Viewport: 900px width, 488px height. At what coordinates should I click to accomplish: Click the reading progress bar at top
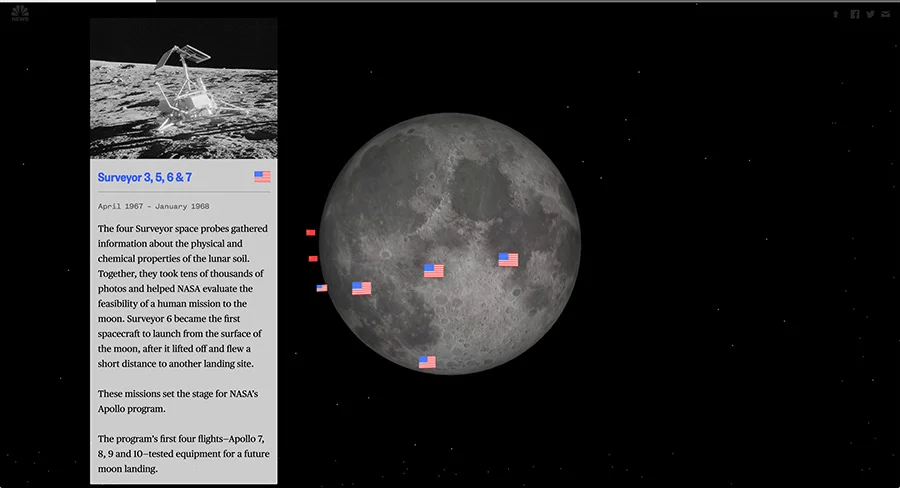450,1
